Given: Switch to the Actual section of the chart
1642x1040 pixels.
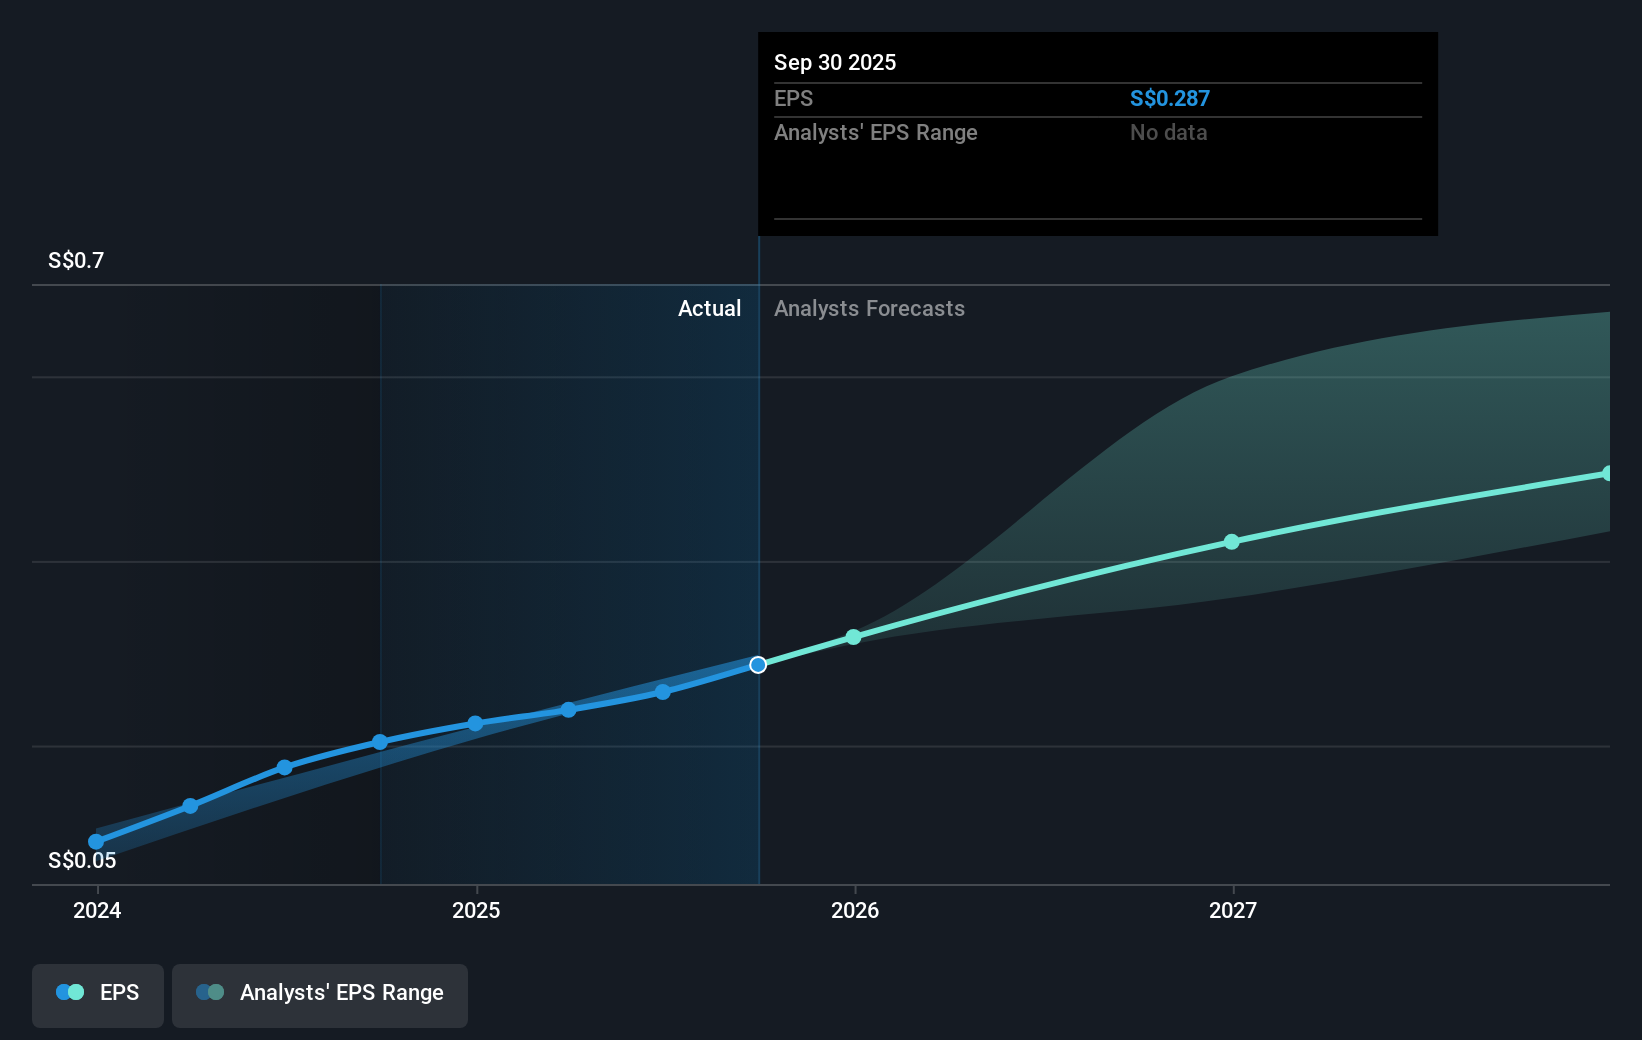Looking at the screenshot, I should [x=710, y=308].
